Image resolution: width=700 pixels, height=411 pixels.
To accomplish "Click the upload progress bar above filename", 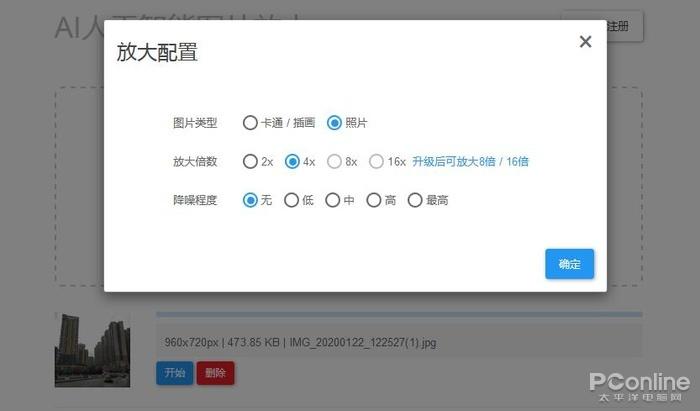I will pos(399,315).
